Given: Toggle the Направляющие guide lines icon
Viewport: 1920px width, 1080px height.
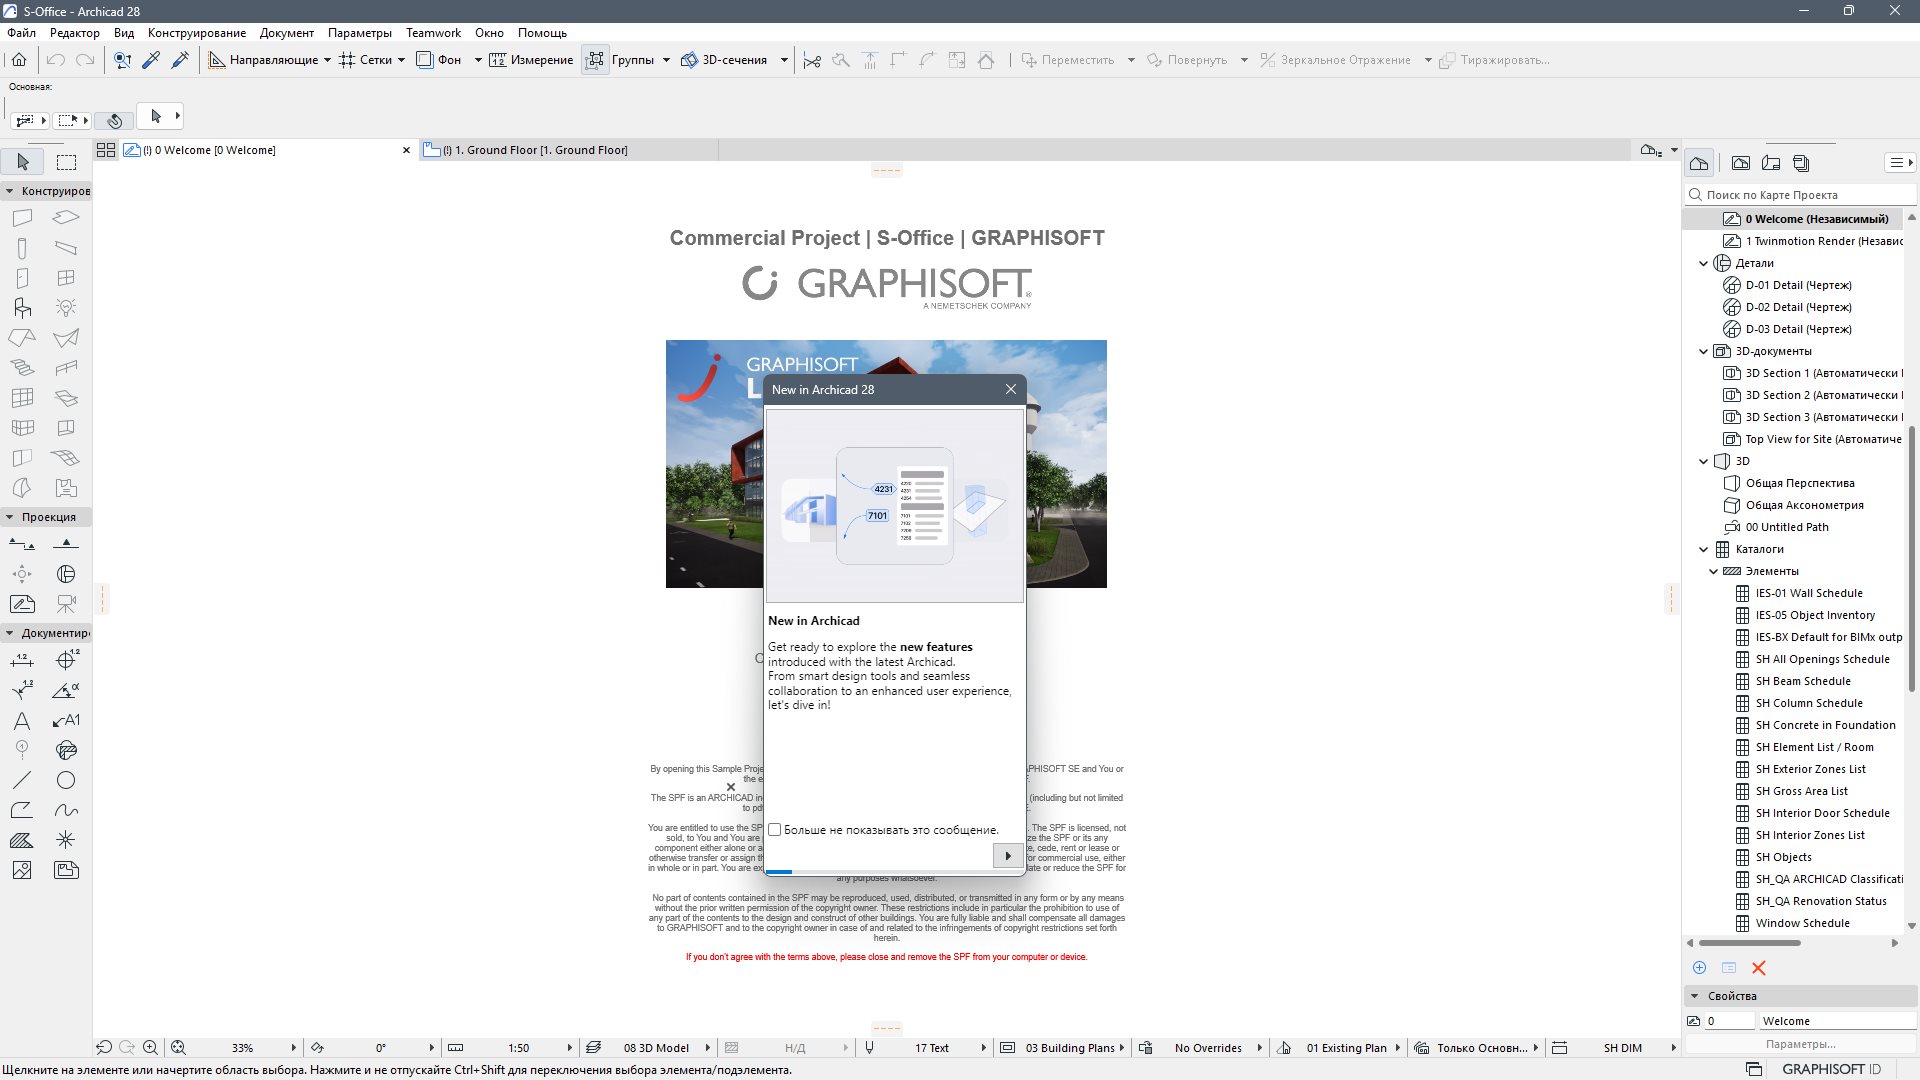Looking at the screenshot, I should tap(216, 60).
